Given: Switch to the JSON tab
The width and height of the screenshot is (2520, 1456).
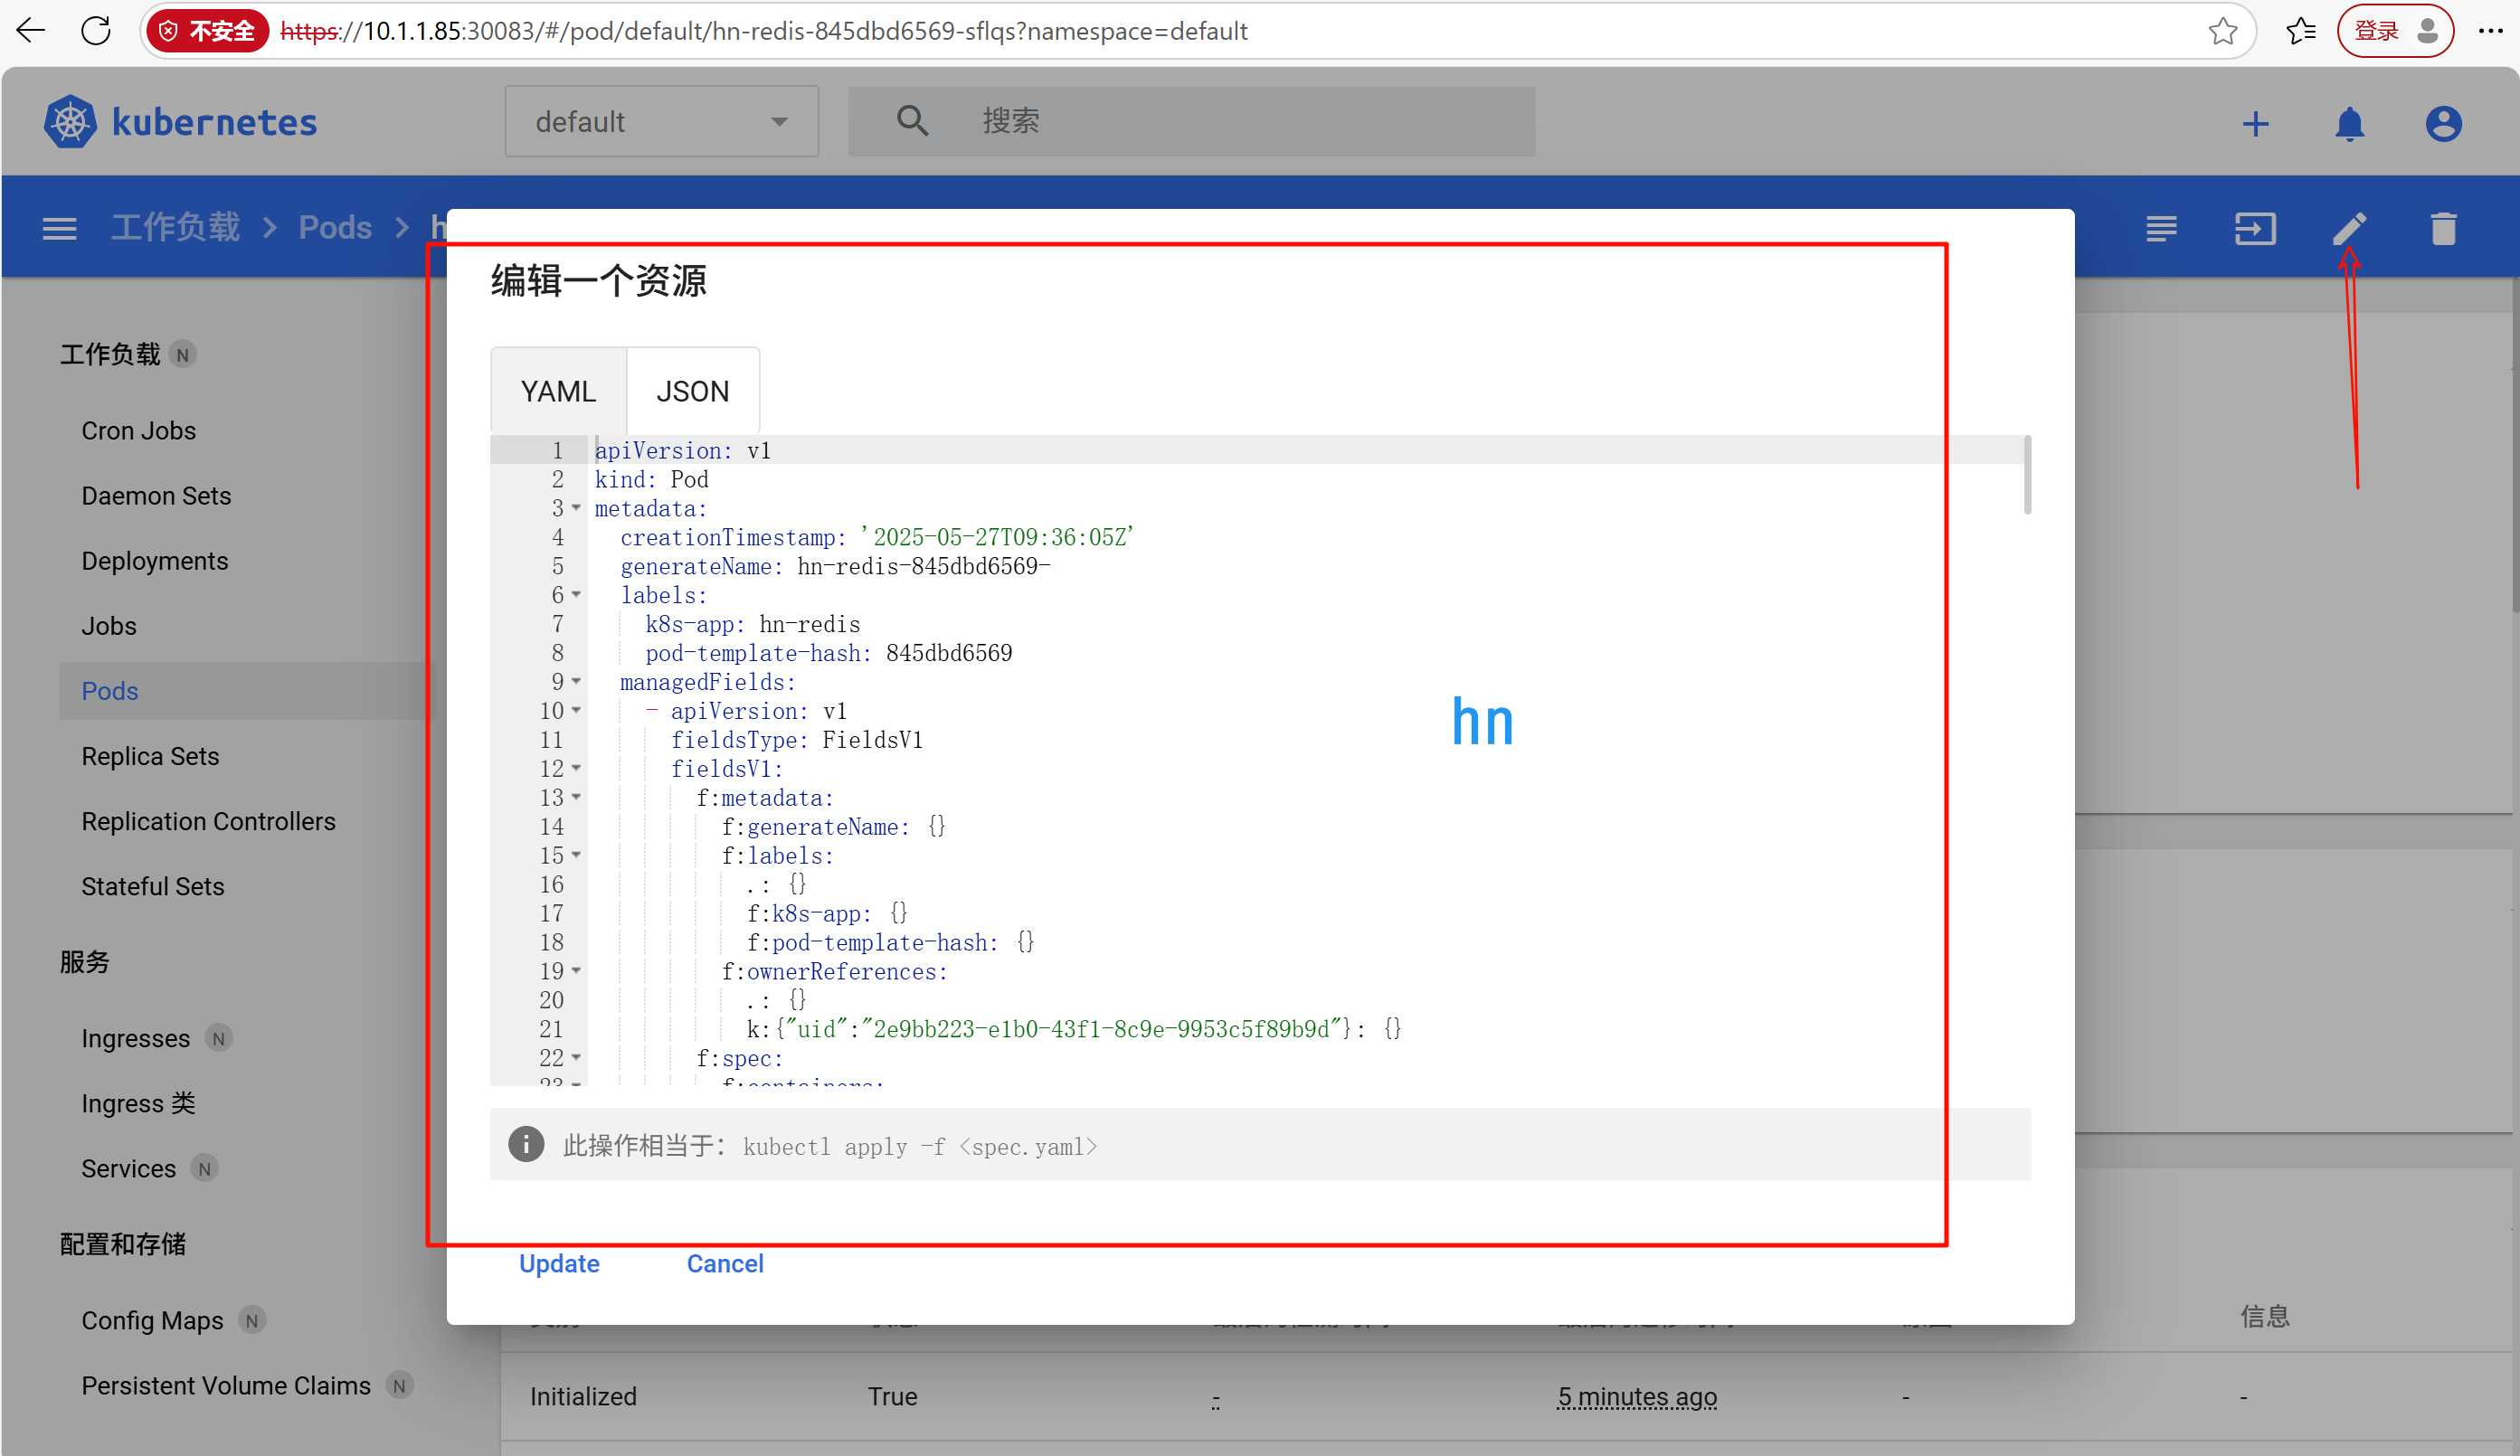Looking at the screenshot, I should point(692,391).
